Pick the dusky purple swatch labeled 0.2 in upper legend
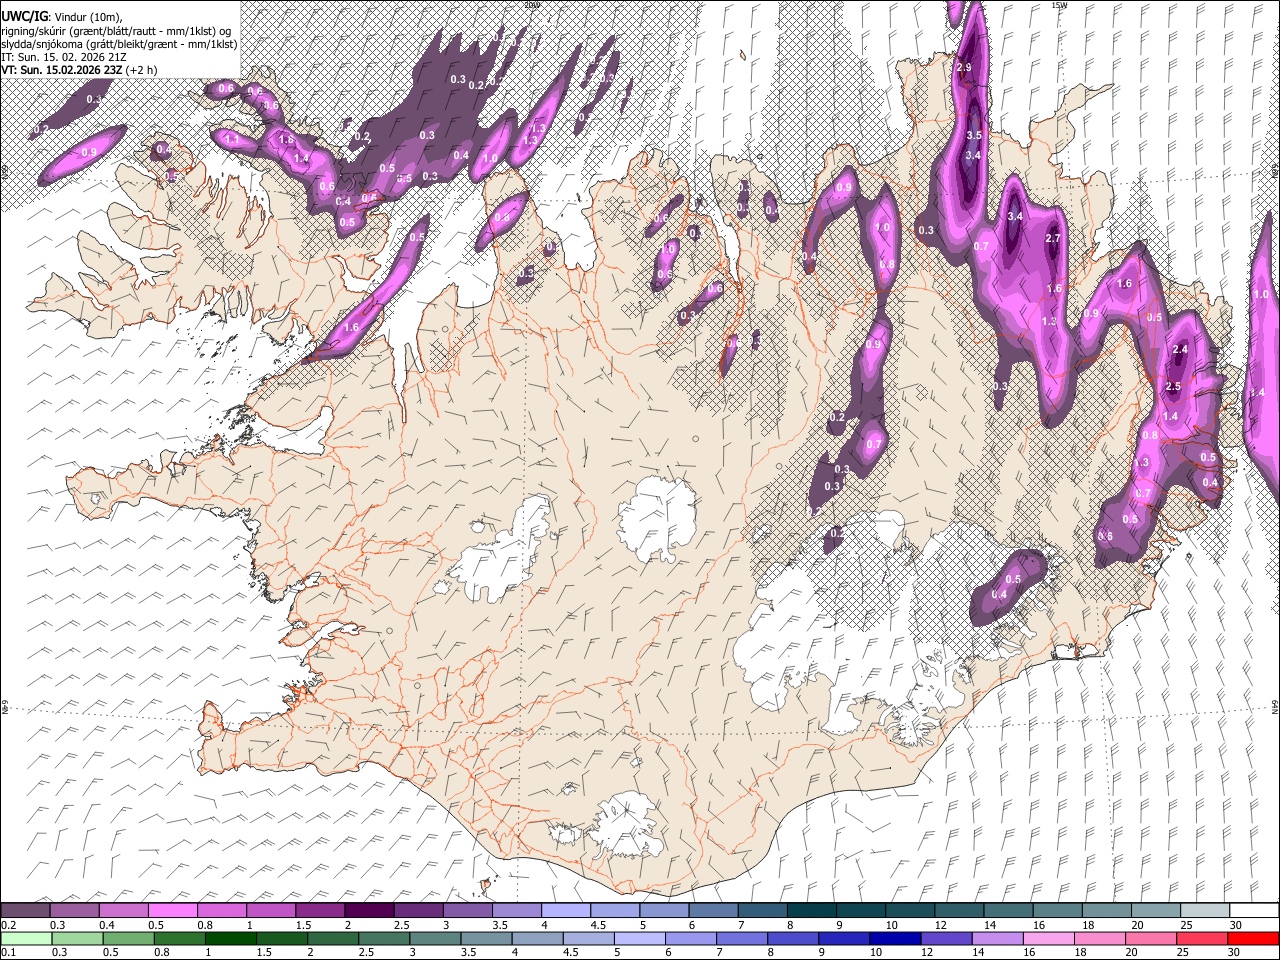Image resolution: width=1280 pixels, height=960 pixels. click(x=25, y=911)
